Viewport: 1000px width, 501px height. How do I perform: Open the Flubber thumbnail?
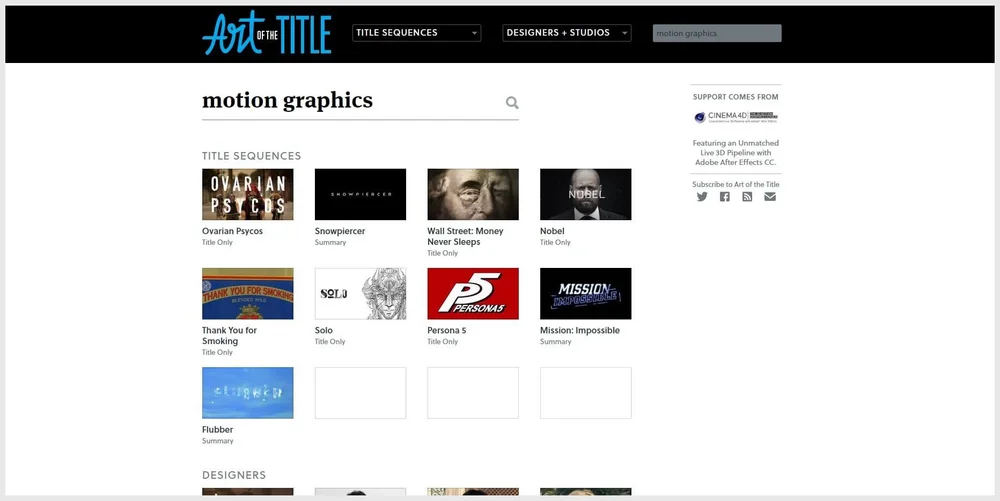tap(247, 393)
